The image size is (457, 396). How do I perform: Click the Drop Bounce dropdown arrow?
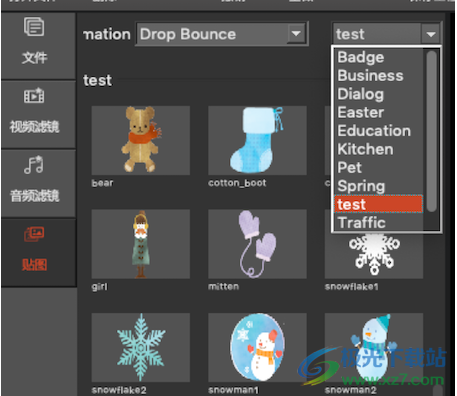pos(296,34)
